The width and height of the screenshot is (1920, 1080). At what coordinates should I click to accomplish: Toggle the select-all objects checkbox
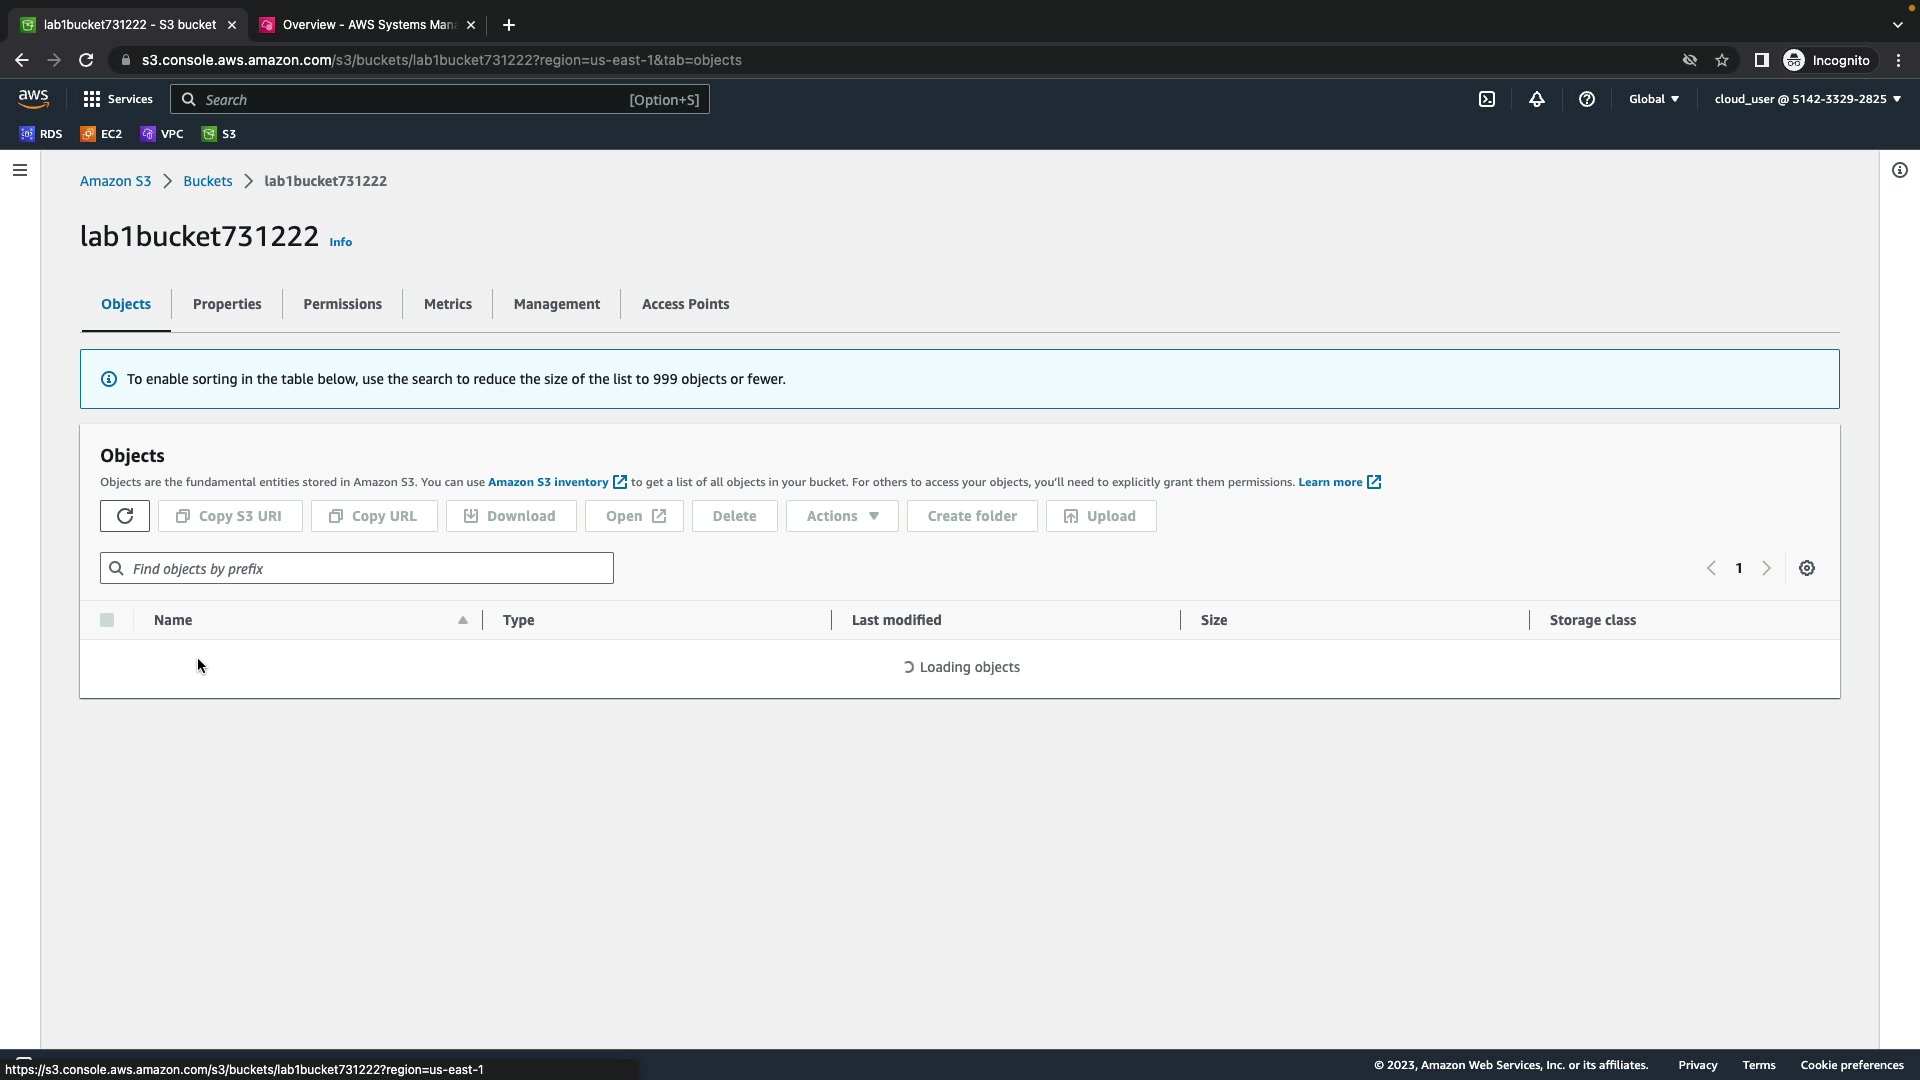(x=107, y=620)
